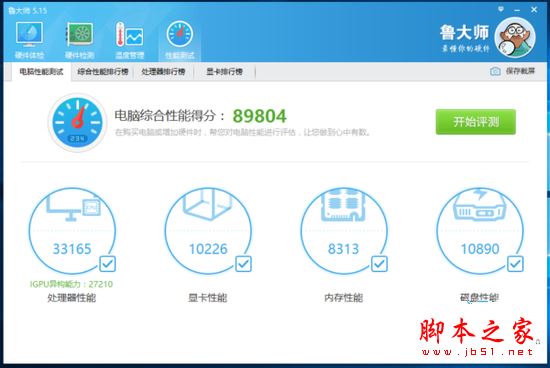Viewport: 550px width, 368px height.
Task: Click the disk drive icon
Action: pyautogui.click(x=479, y=205)
